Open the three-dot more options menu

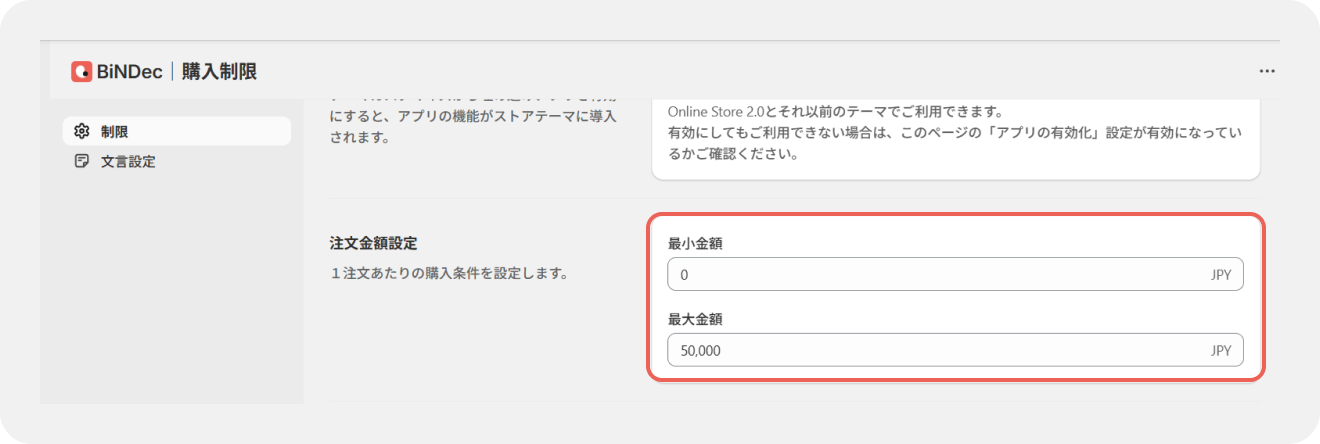(x=1267, y=72)
